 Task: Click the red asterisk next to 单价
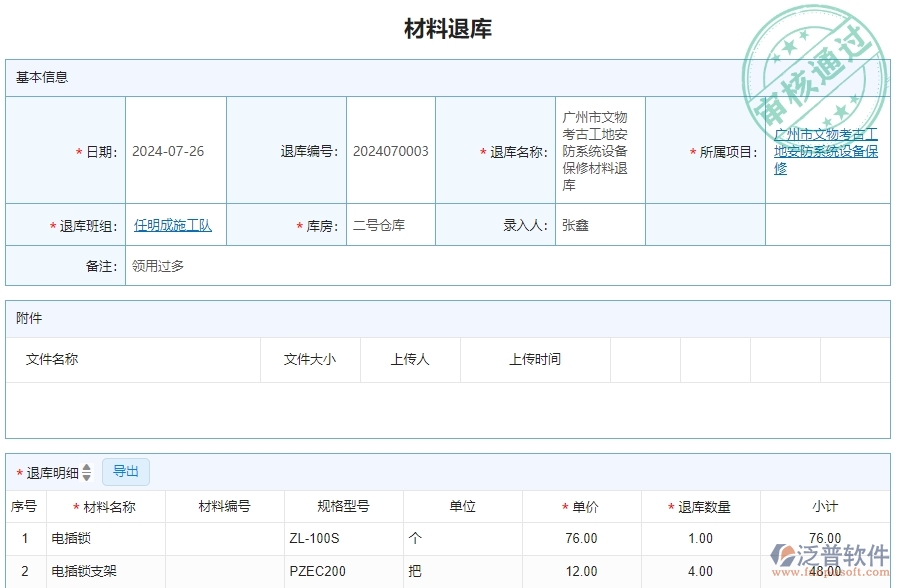[563, 507]
